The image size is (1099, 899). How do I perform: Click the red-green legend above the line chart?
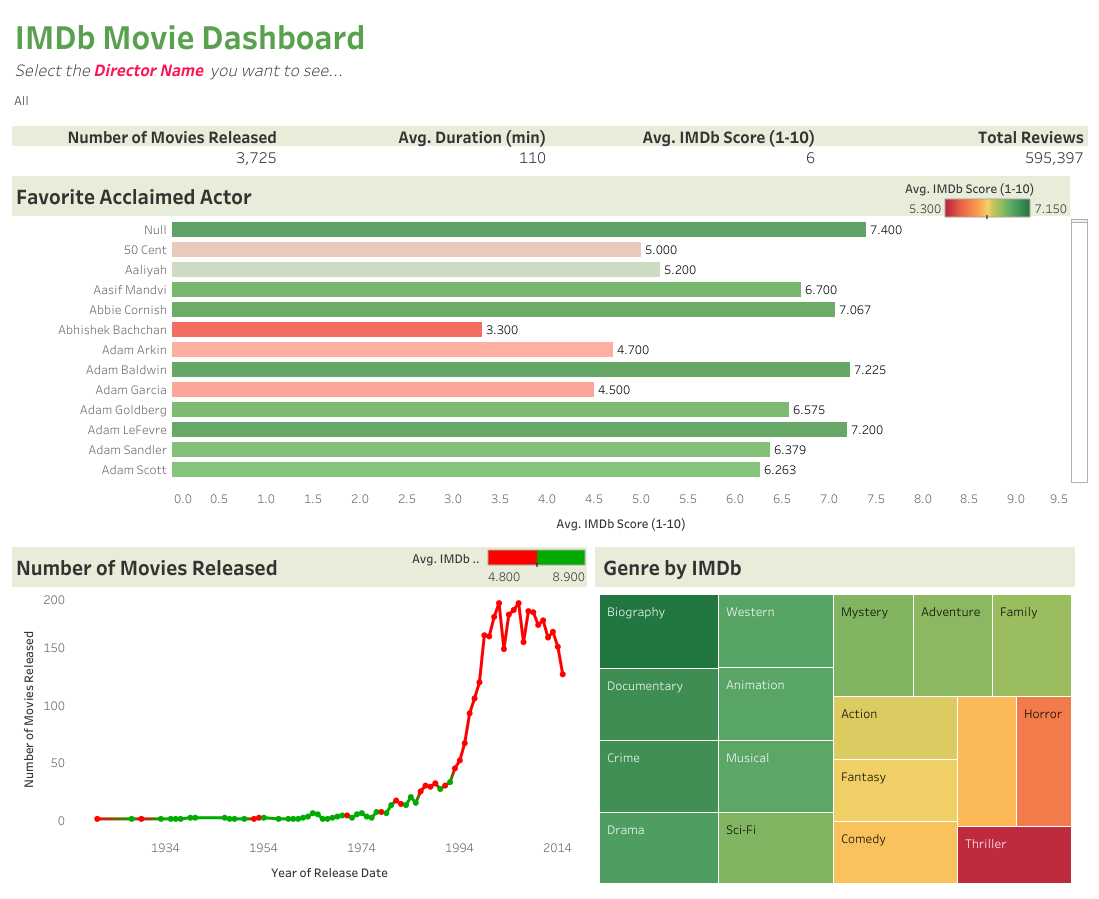pos(535,558)
